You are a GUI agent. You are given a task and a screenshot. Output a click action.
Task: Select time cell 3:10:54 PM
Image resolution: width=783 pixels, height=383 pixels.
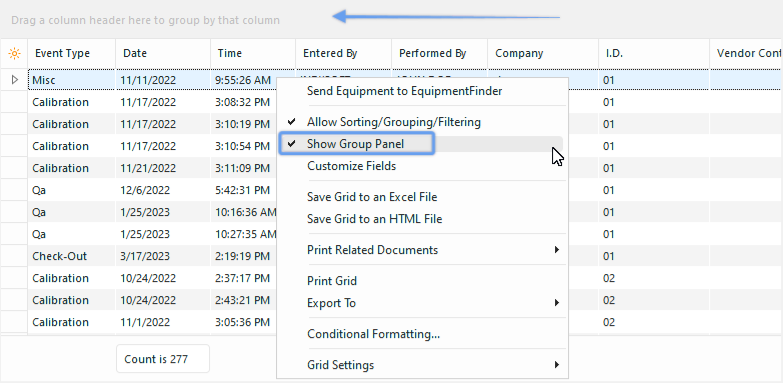(244, 146)
